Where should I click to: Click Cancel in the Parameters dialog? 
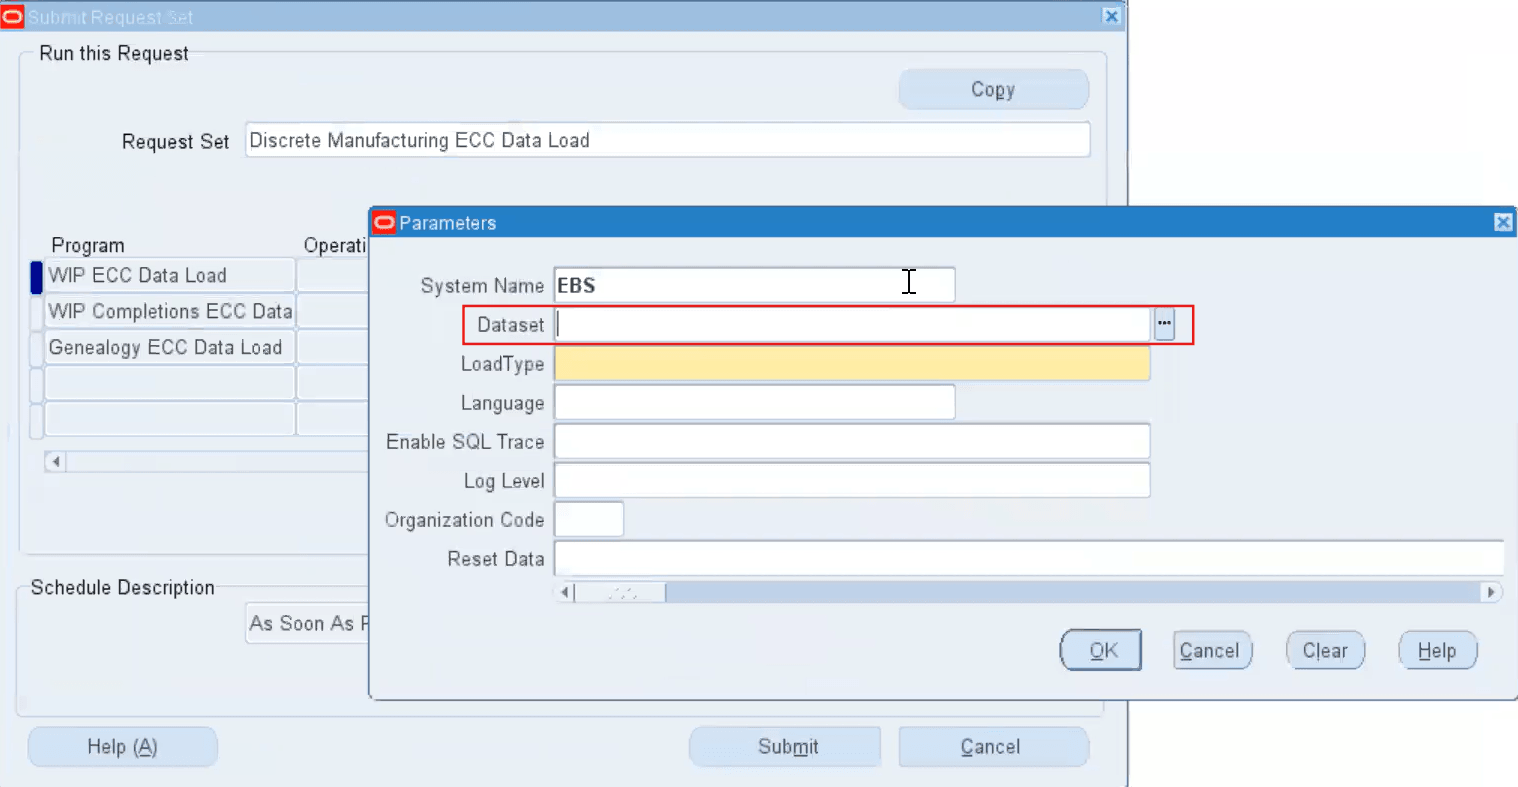click(x=1212, y=650)
